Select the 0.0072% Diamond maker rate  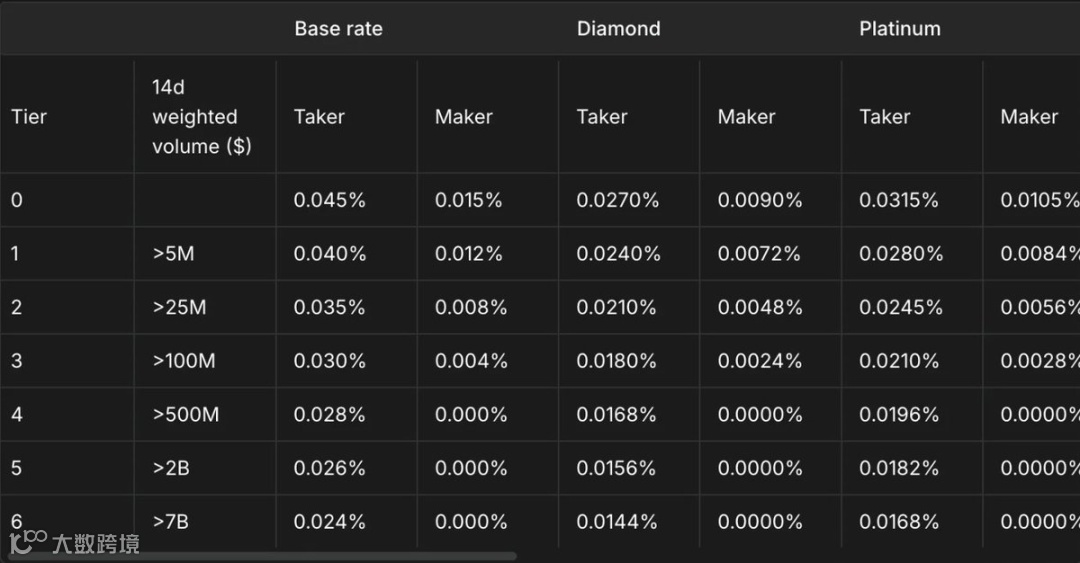(760, 254)
